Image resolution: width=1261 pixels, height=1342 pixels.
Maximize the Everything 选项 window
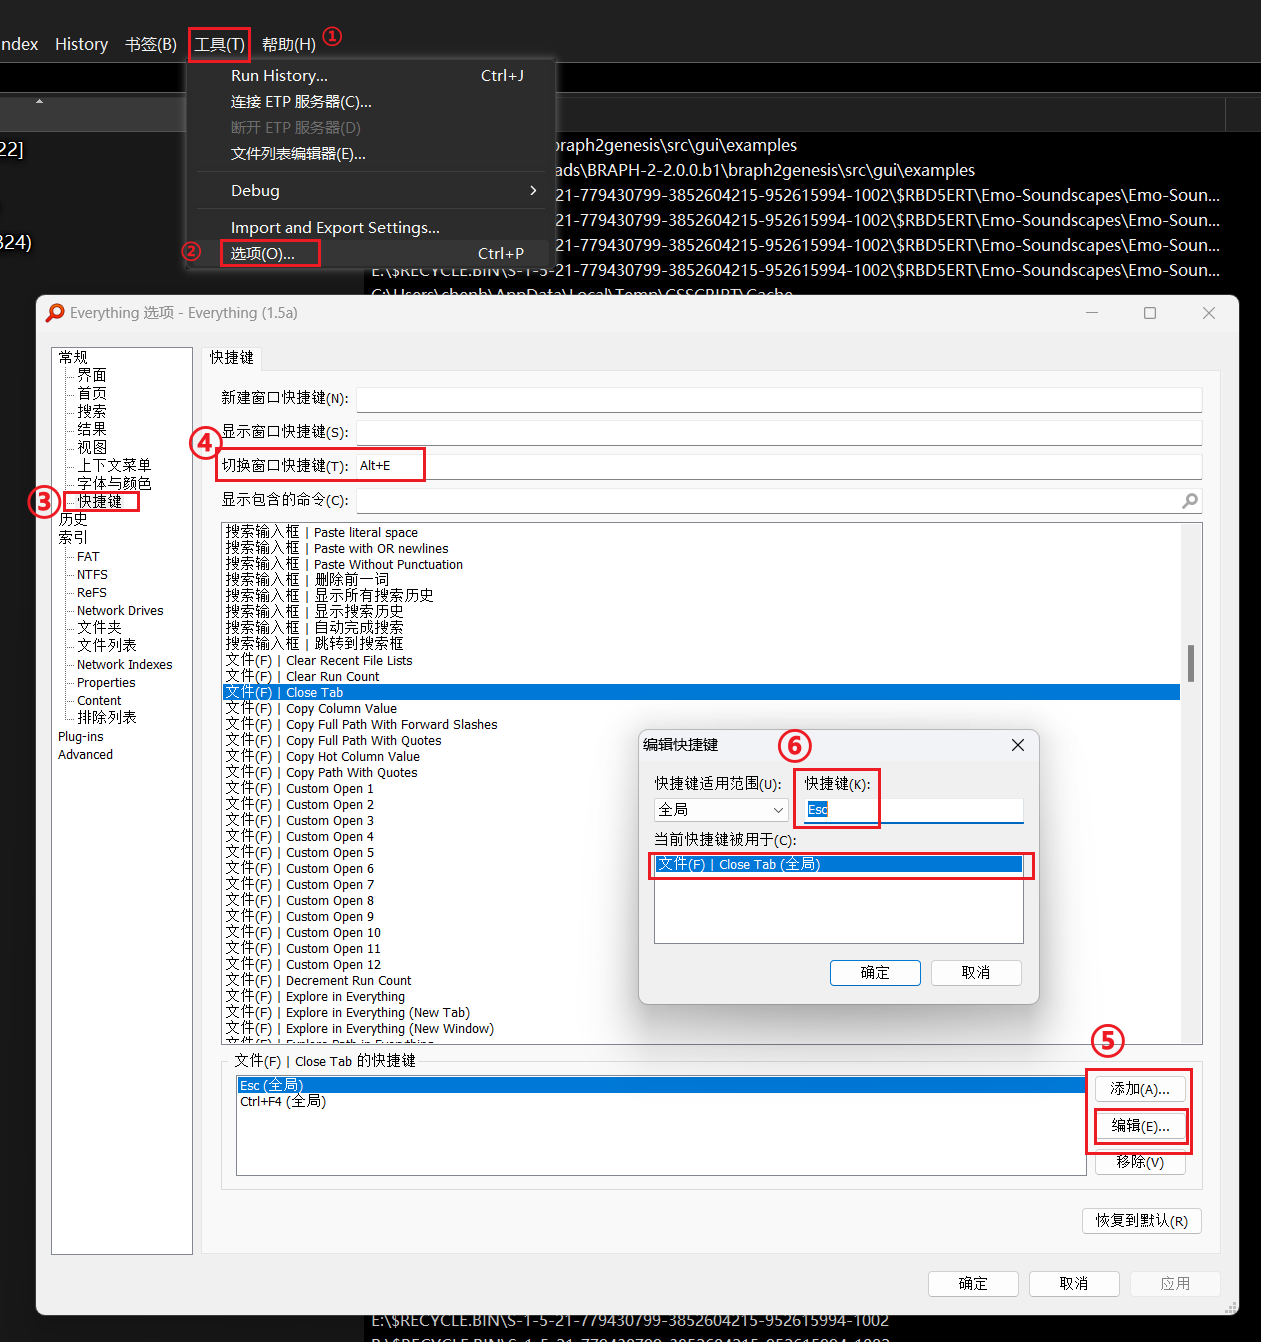[1150, 313]
